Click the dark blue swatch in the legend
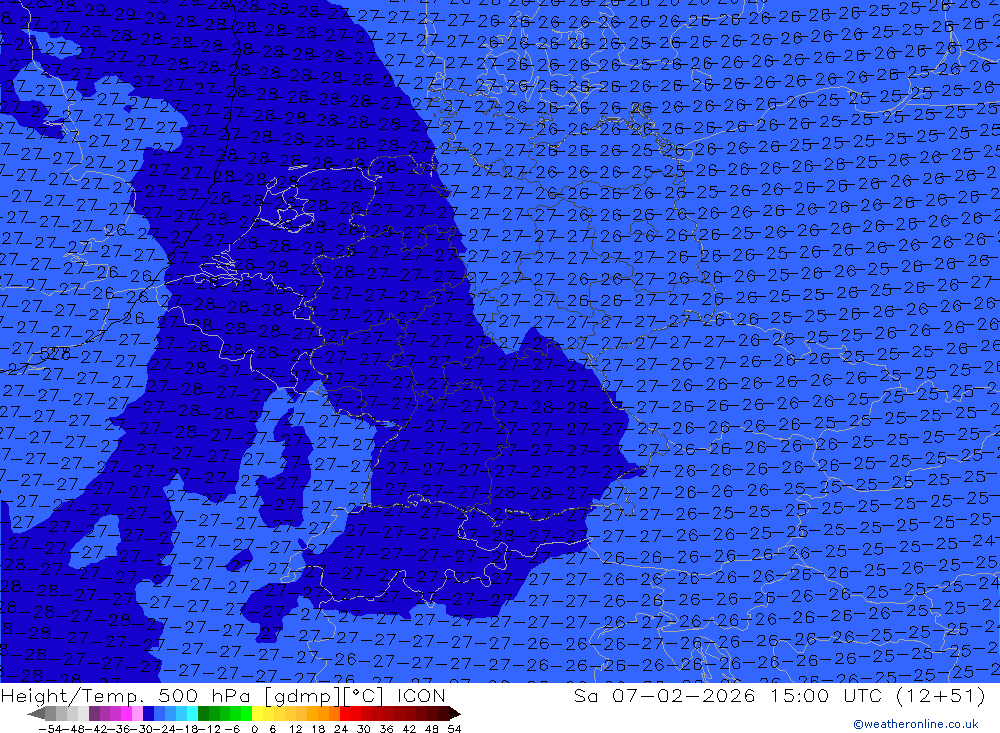Viewport: 1000px width, 733px height. [x=149, y=713]
